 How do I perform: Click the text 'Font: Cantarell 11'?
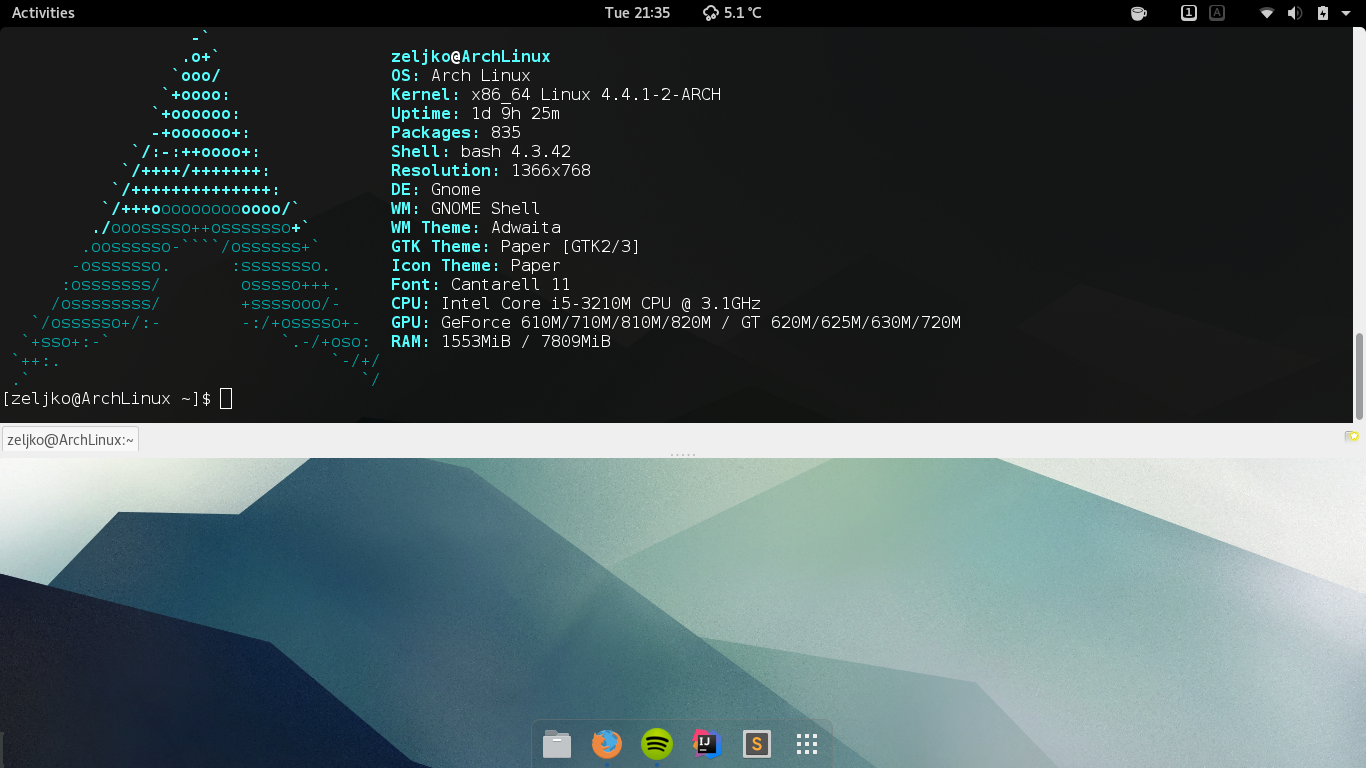[481, 285]
